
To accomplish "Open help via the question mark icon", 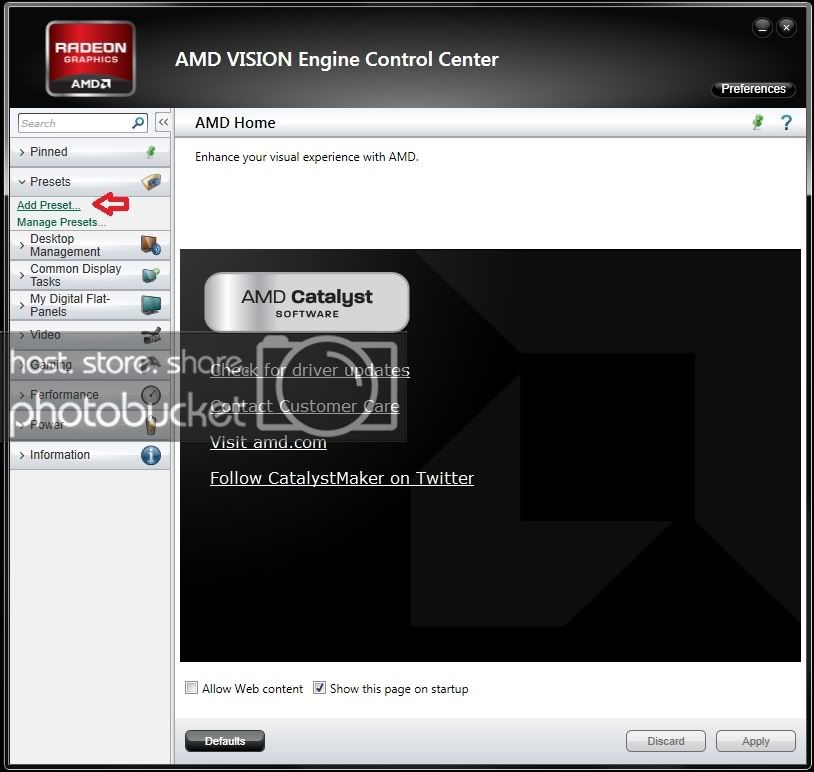I will pyautogui.click(x=786, y=123).
